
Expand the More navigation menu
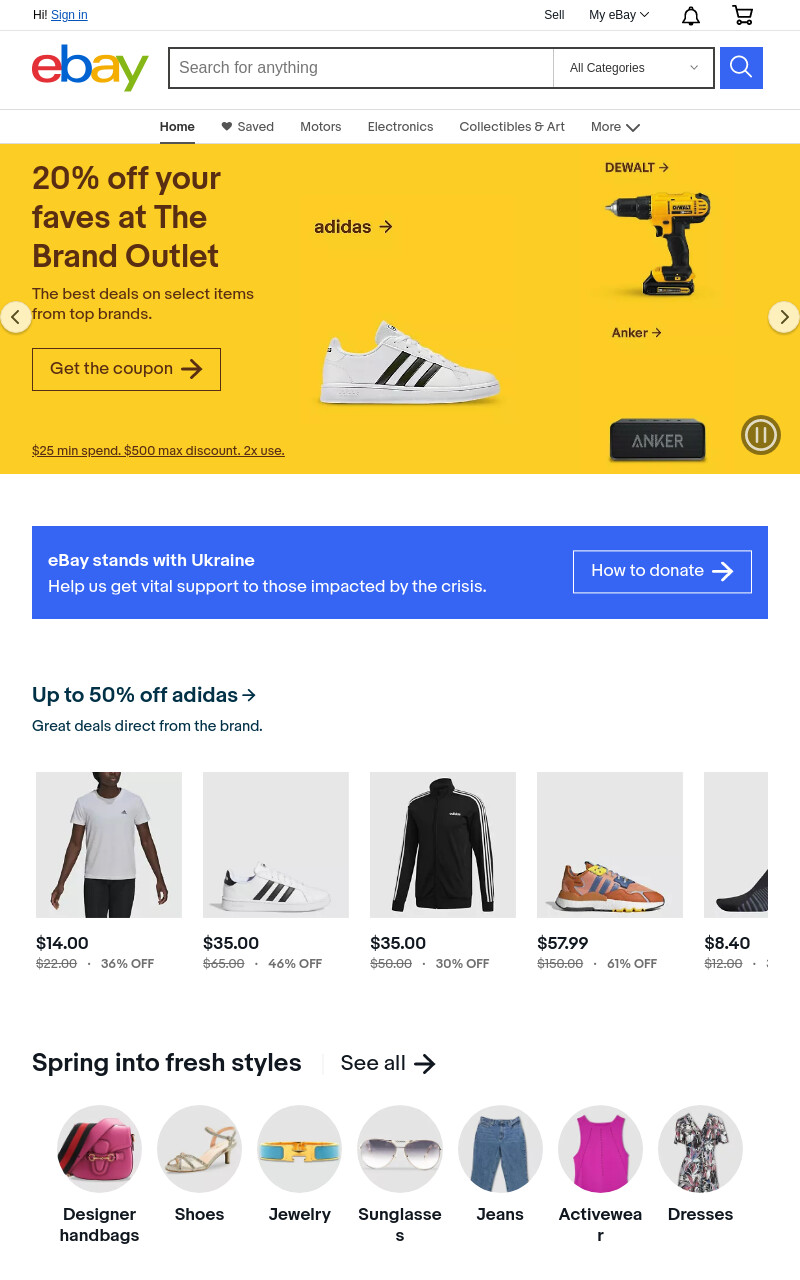pyautogui.click(x=615, y=127)
